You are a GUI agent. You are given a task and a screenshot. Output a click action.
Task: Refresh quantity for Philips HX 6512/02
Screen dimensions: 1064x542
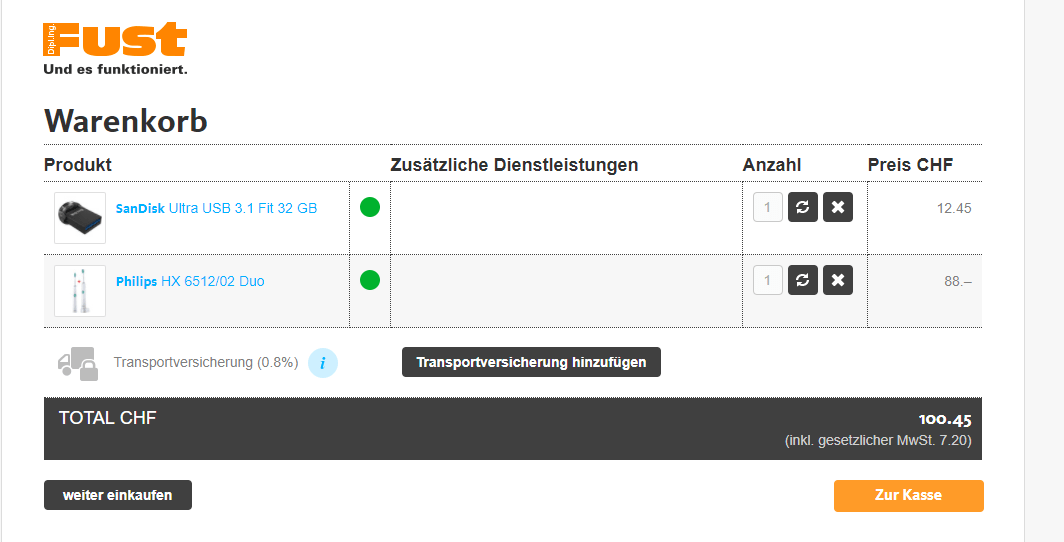802,281
